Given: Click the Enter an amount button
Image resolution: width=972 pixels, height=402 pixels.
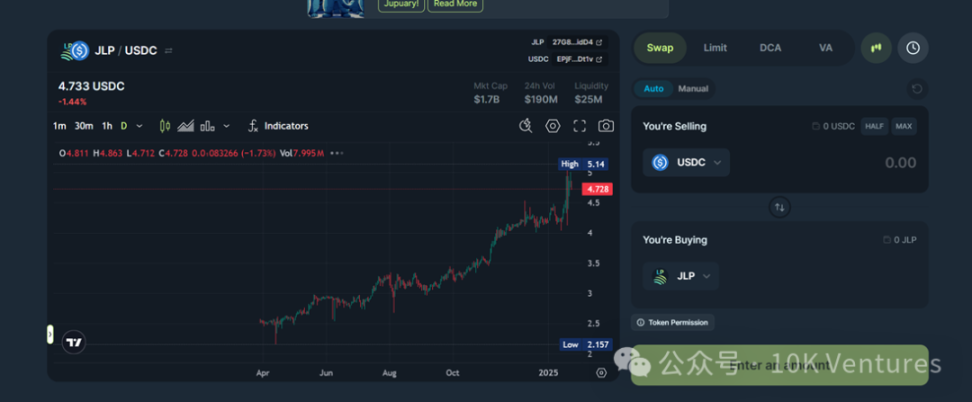Looking at the screenshot, I should (779, 365).
